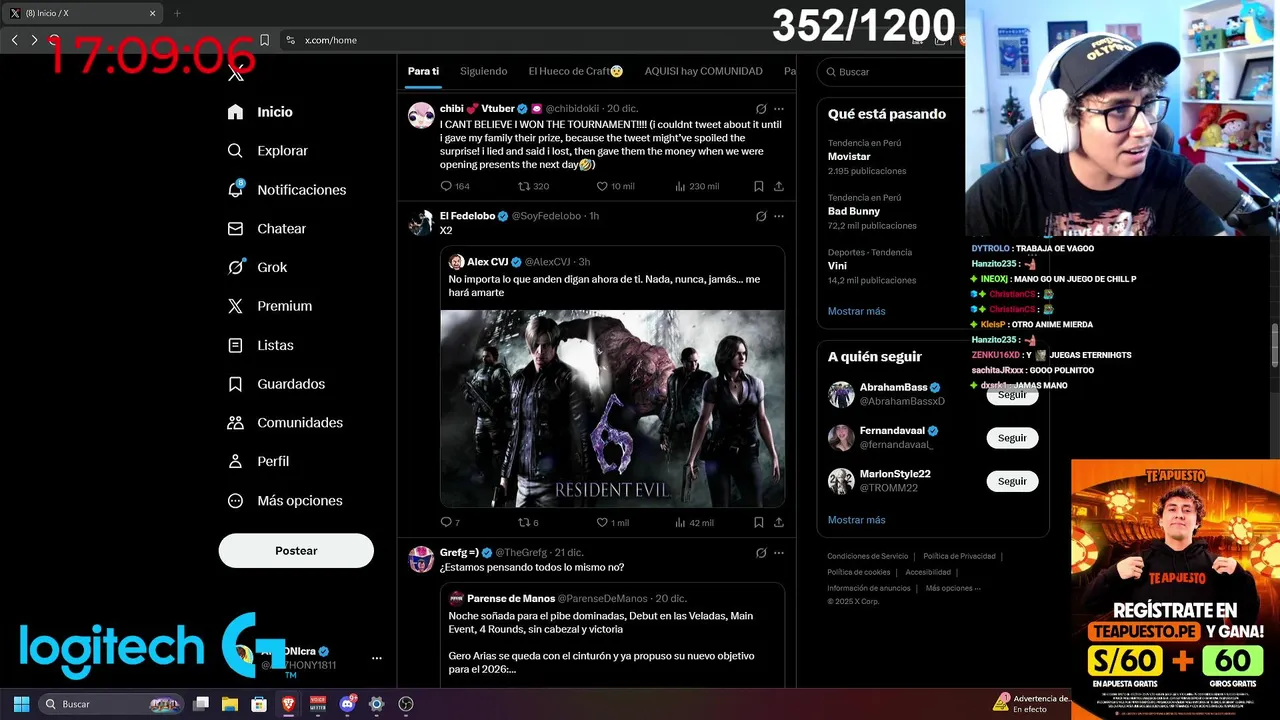This screenshot has width=1280, height=720.
Task: Switch to Siguiendo tab
Action: click(483, 71)
